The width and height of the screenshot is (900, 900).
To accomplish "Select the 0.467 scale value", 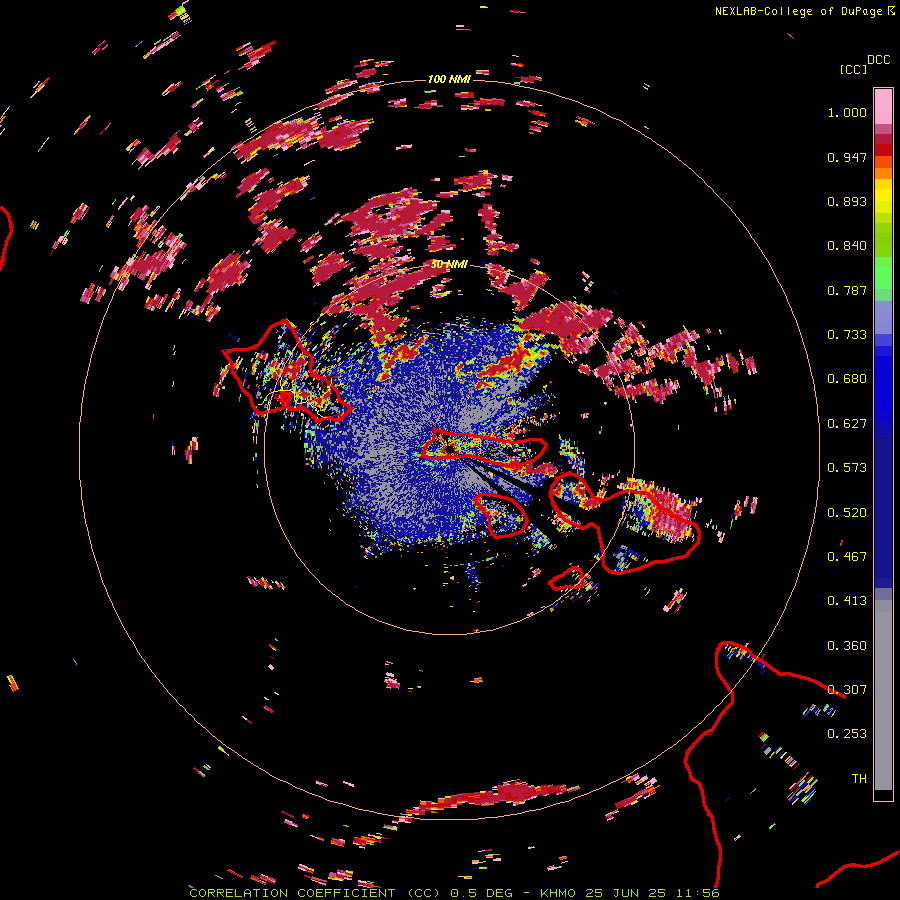I will pyautogui.click(x=847, y=556).
